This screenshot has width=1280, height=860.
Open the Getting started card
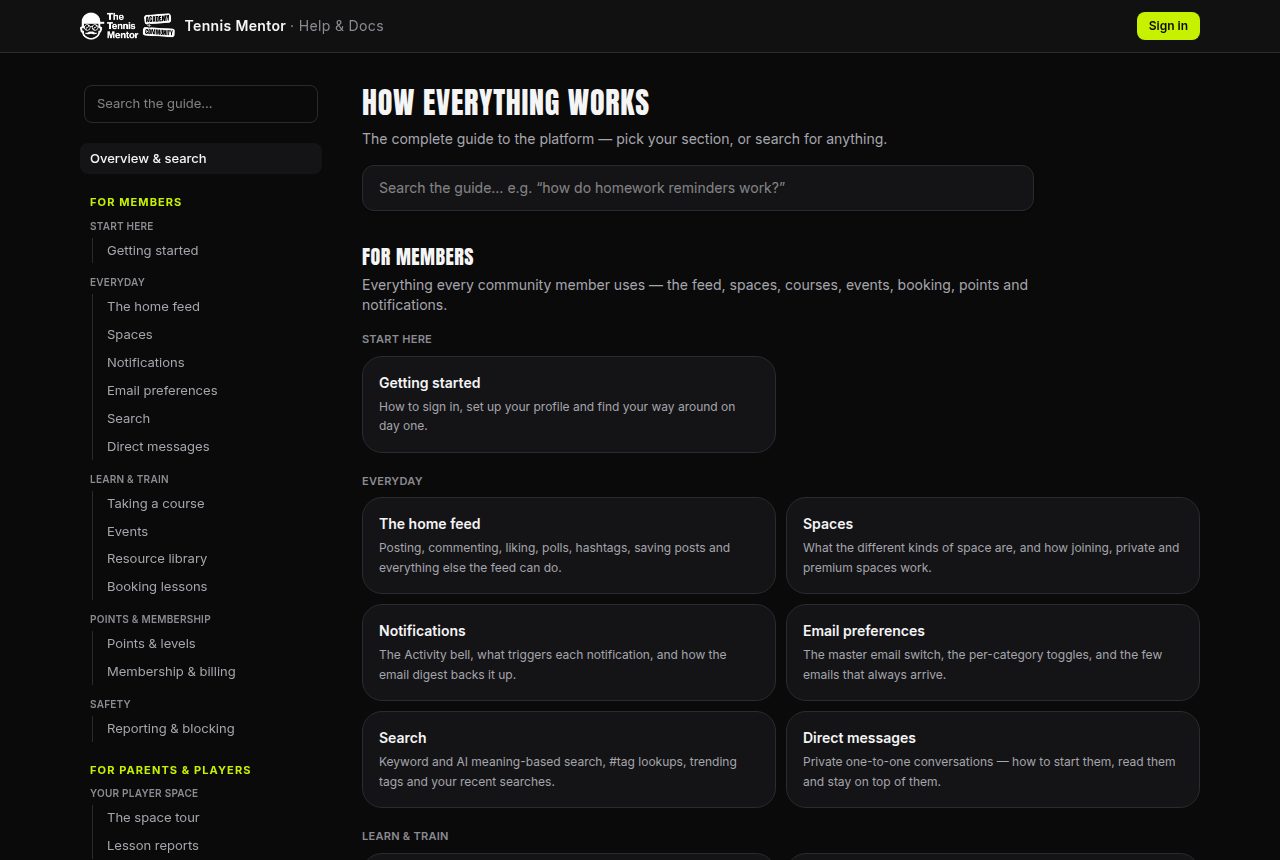point(568,404)
